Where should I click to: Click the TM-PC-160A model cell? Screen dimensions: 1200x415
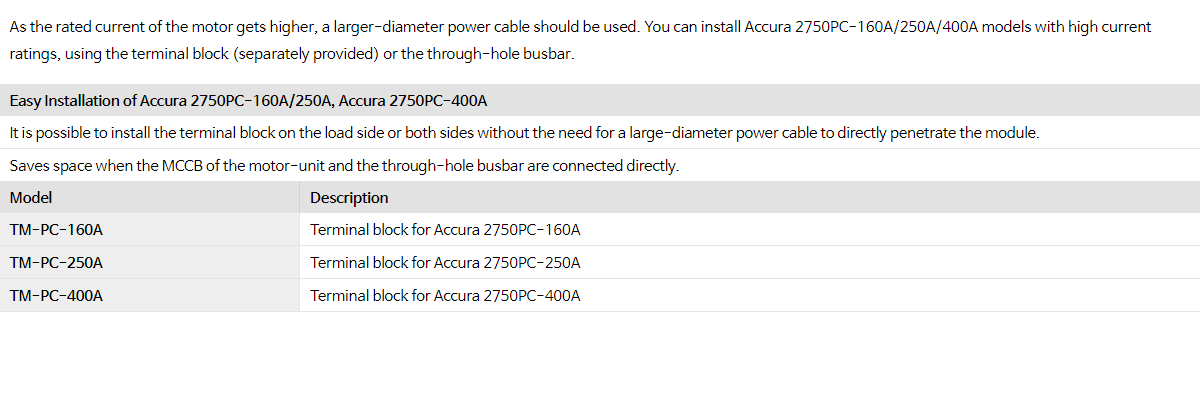[x=150, y=230]
